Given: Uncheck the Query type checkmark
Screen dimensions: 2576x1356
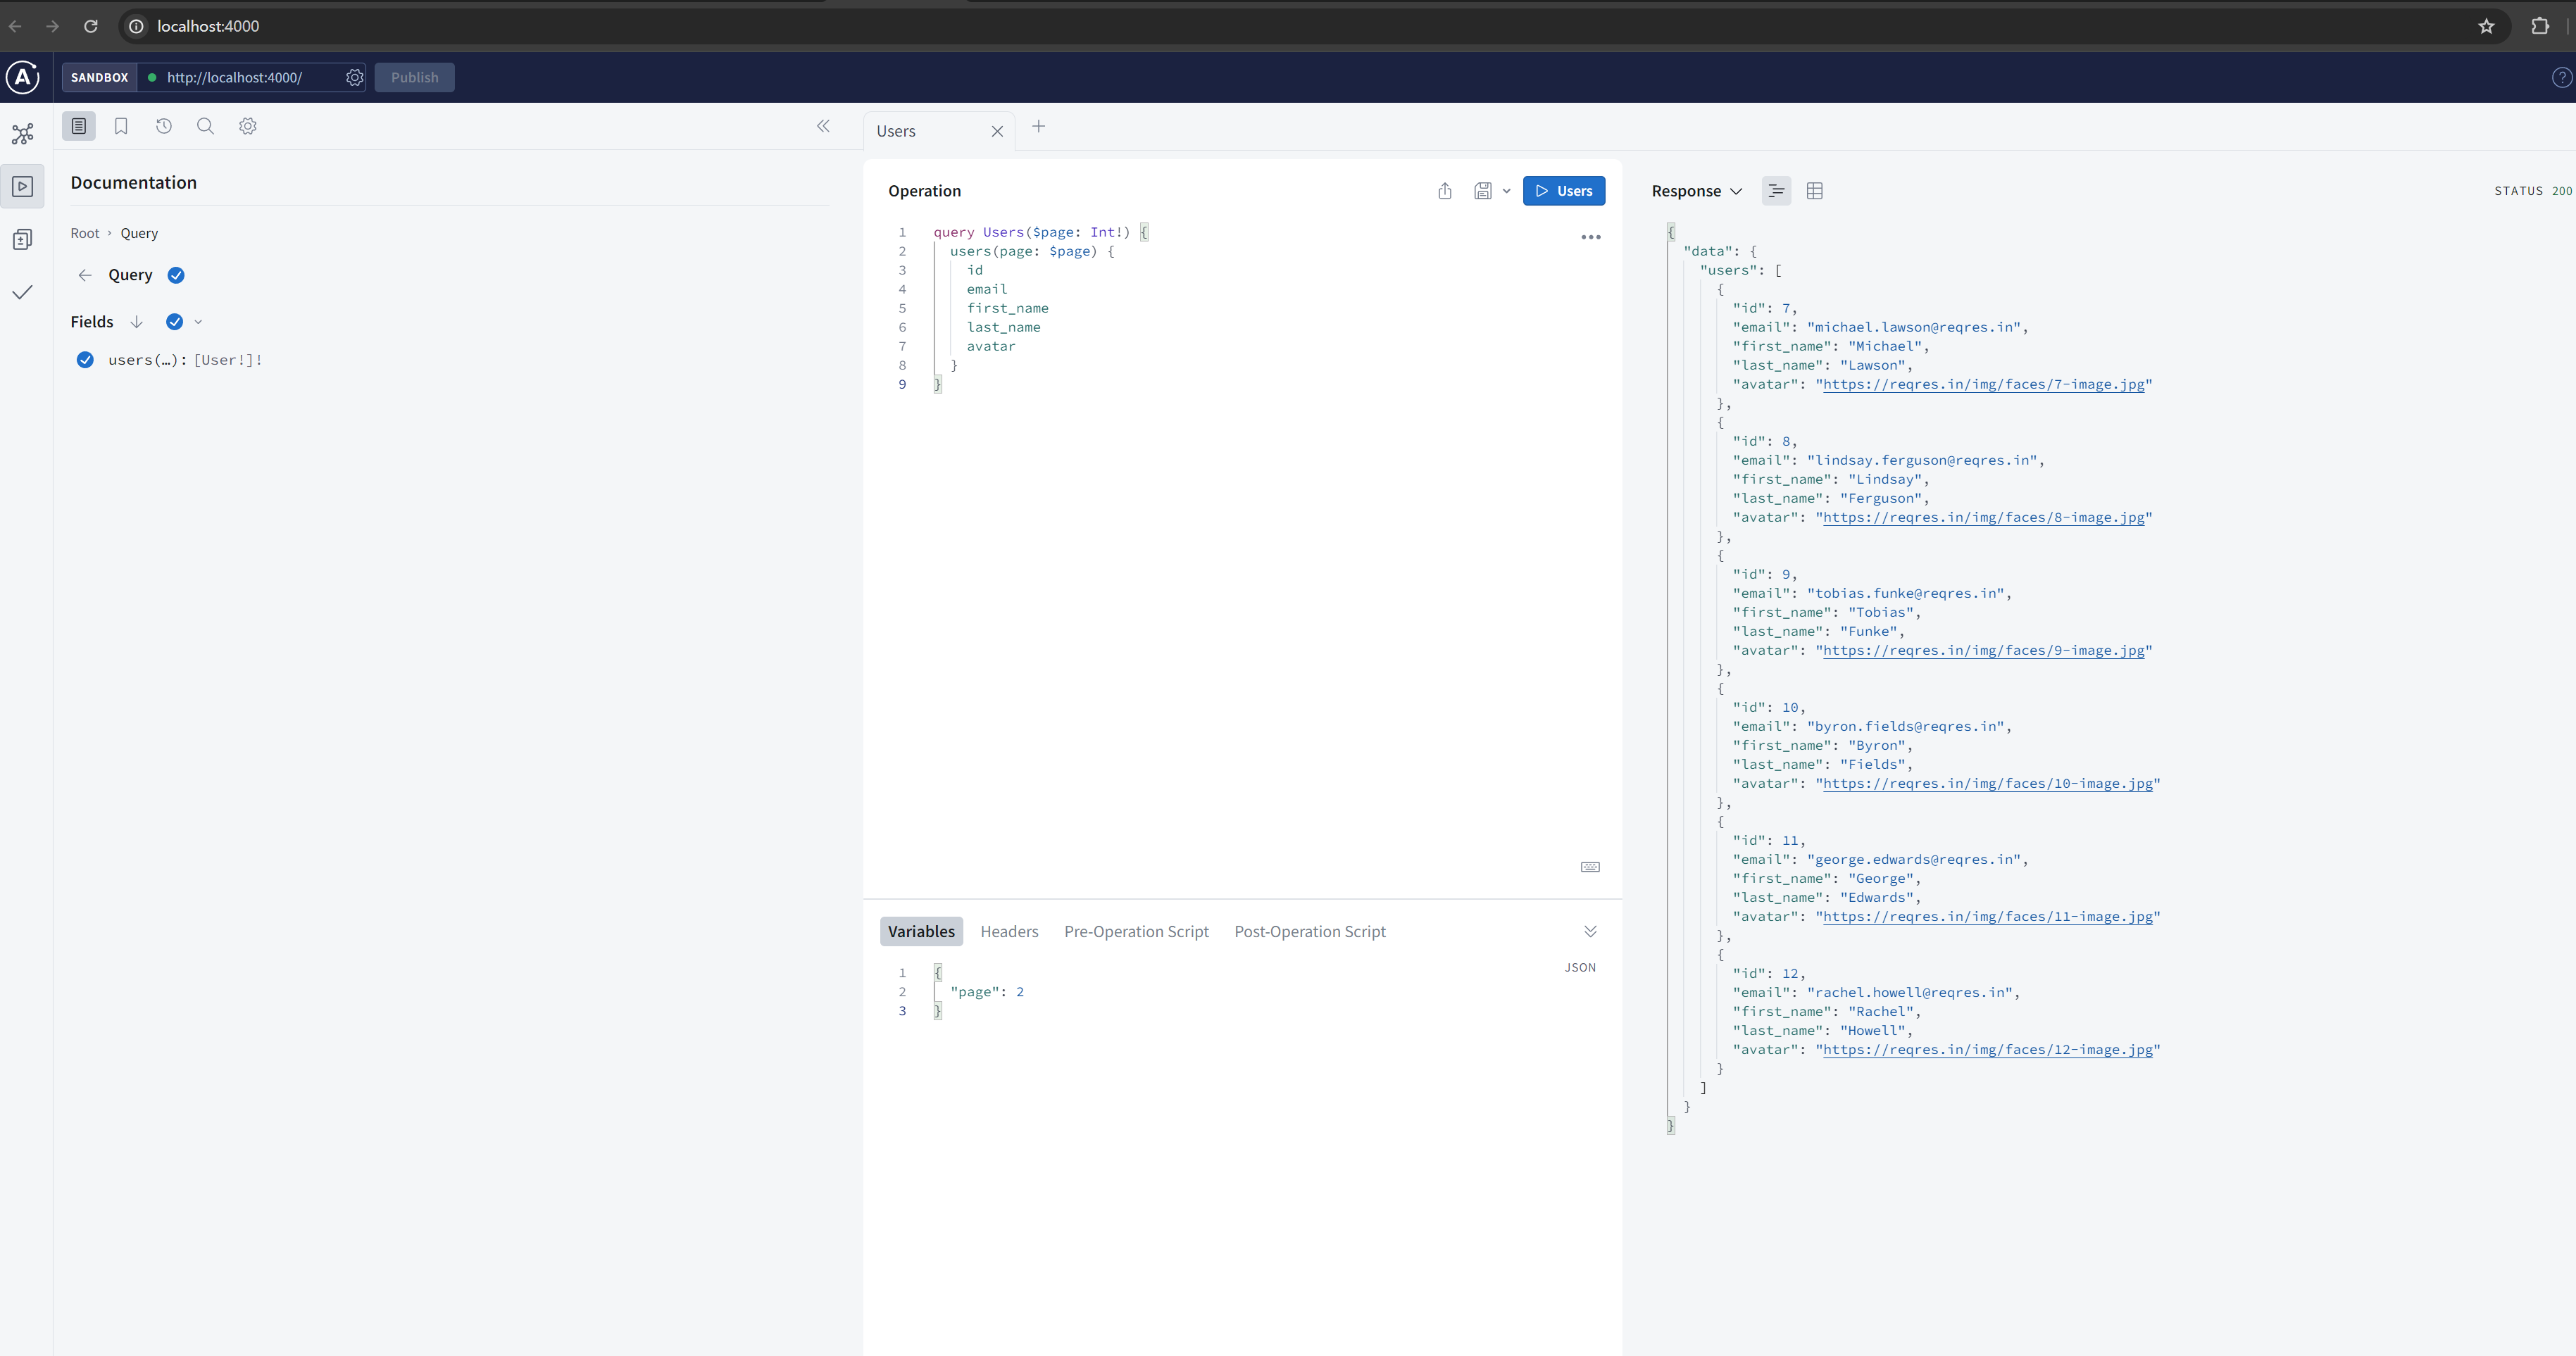Looking at the screenshot, I should pos(176,275).
